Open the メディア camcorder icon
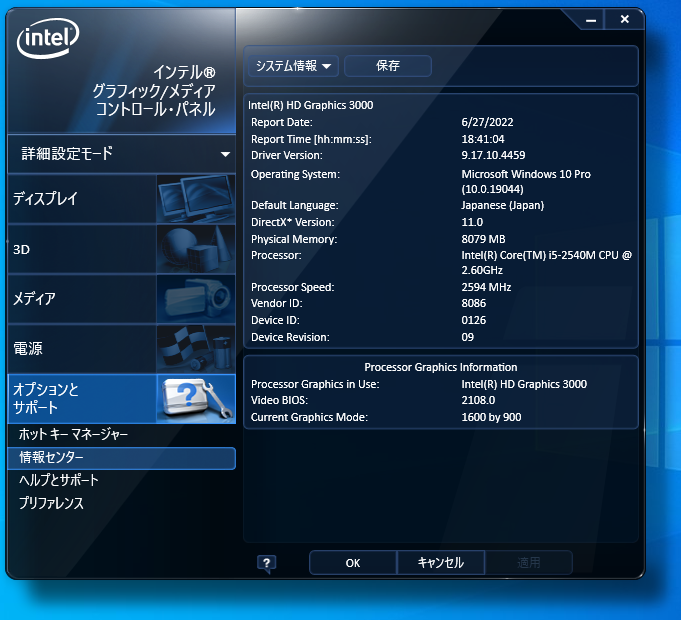This screenshot has width=681, height=620. [x=196, y=299]
